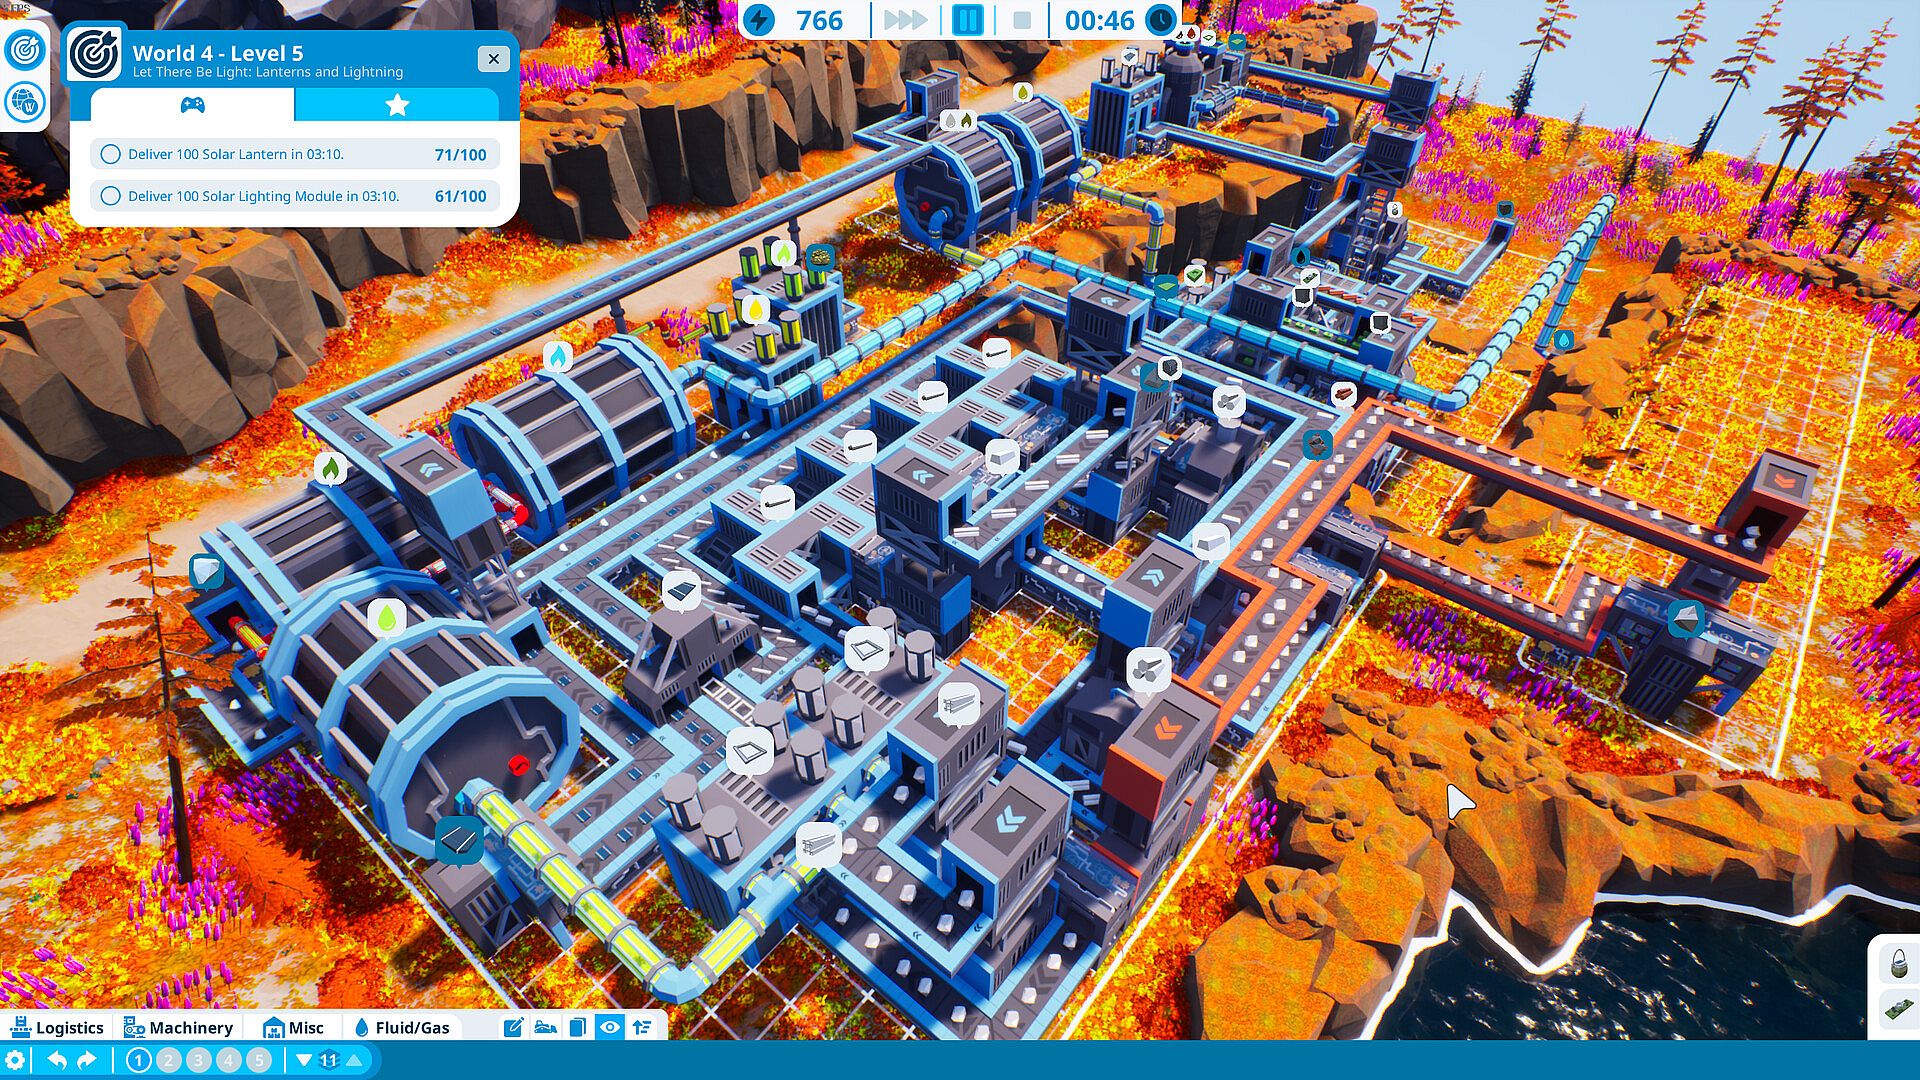This screenshot has height=1080, width=1920.
Task: Select the edit pencil tool
Action: (x=514, y=1027)
